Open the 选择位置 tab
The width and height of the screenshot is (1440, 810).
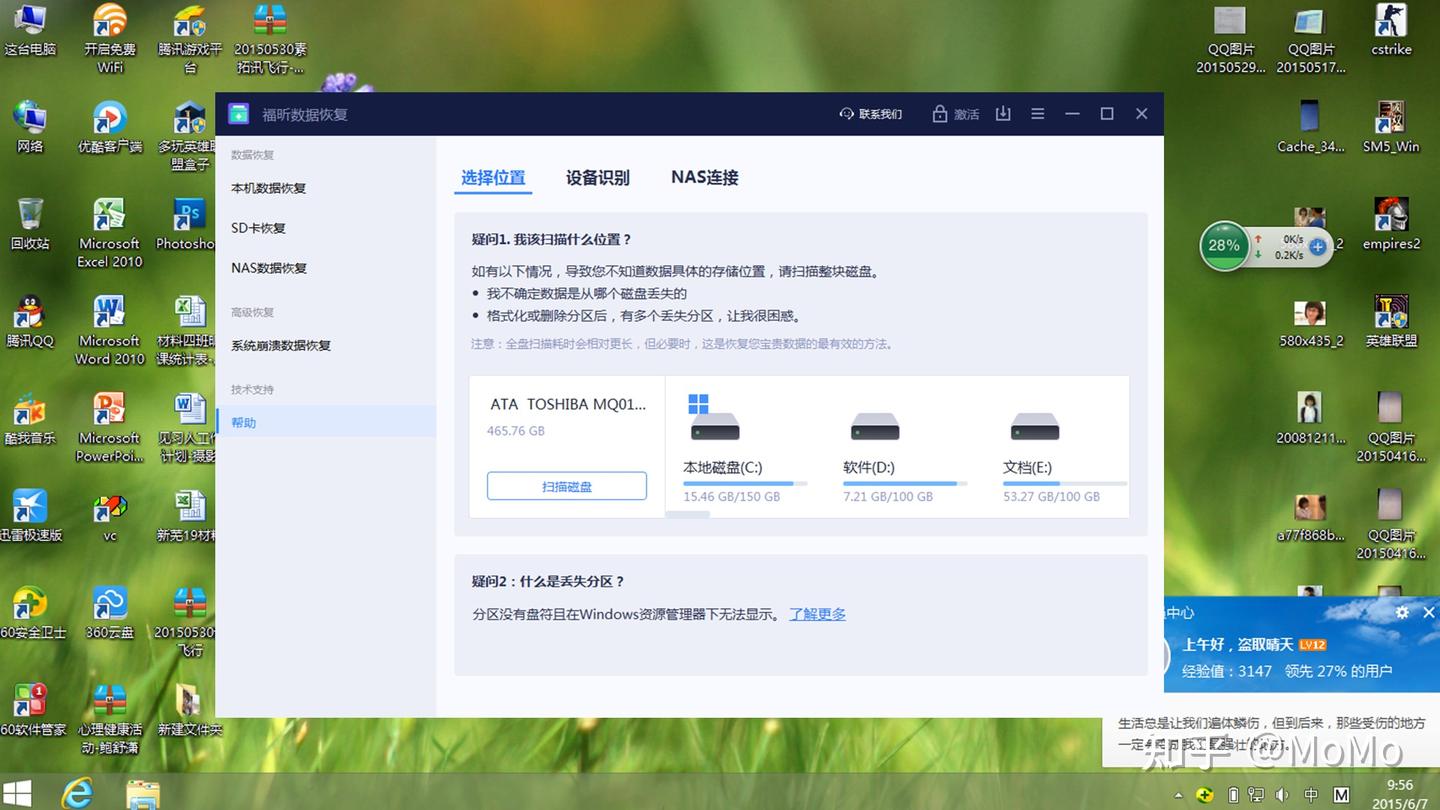(493, 178)
